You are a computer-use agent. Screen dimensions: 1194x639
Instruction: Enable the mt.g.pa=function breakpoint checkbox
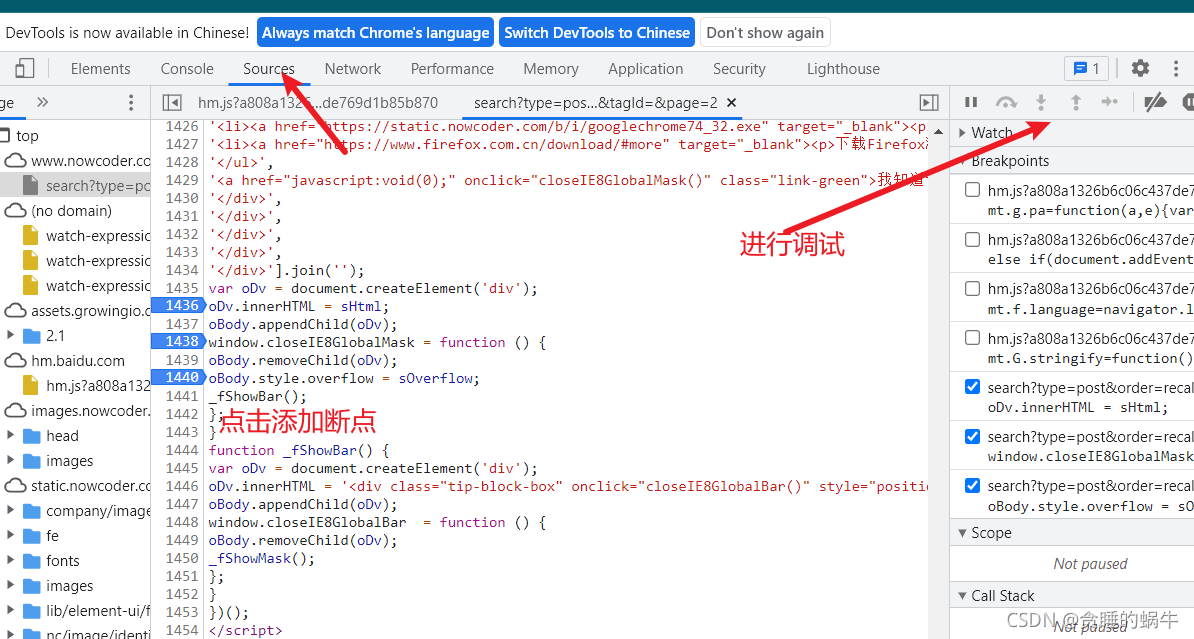click(972, 190)
